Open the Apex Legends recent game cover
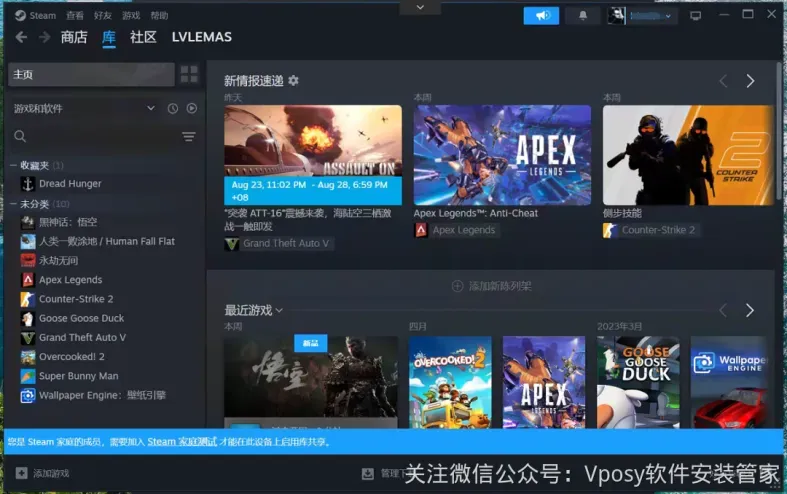The width and height of the screenshot is (787, 494). pyautogui.click(x=544, y=382)
